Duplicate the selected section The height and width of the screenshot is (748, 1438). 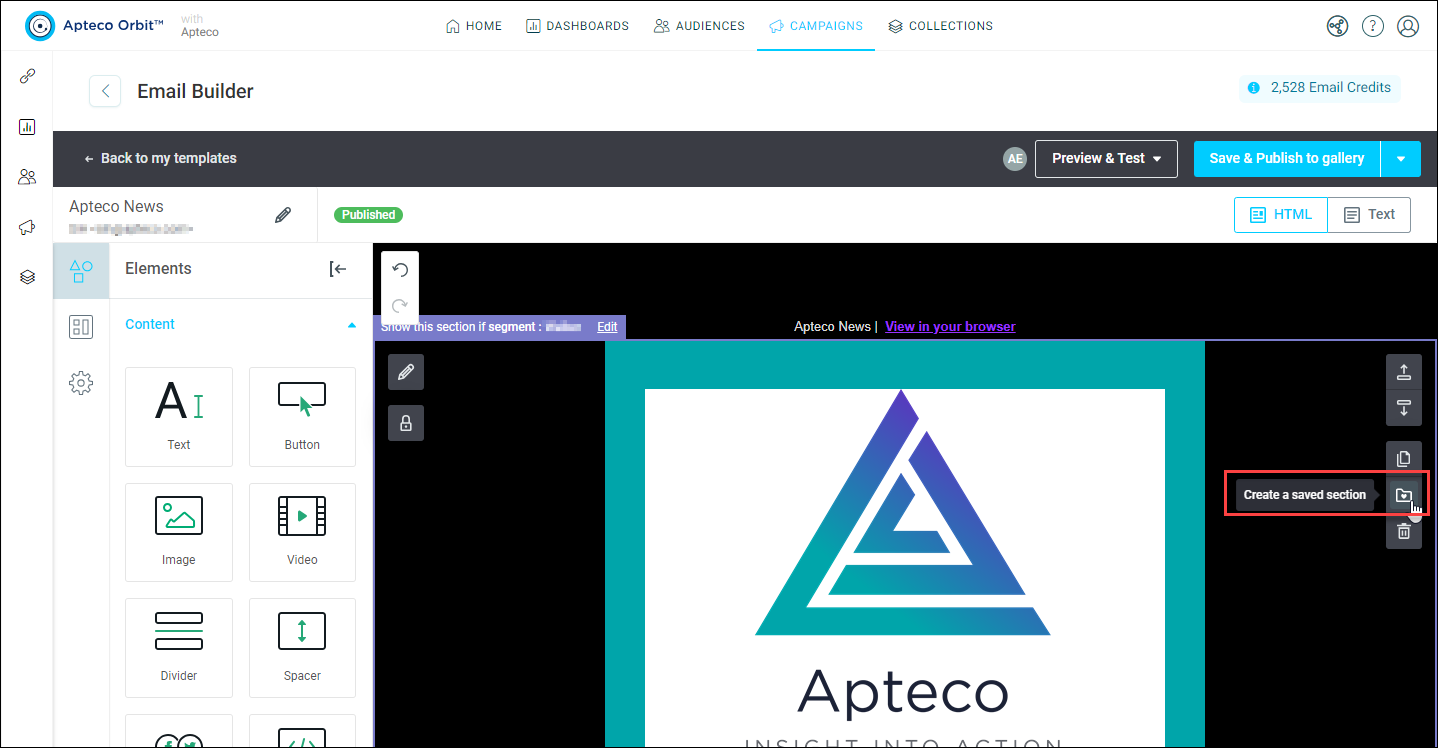click(x=1404, y=458)
